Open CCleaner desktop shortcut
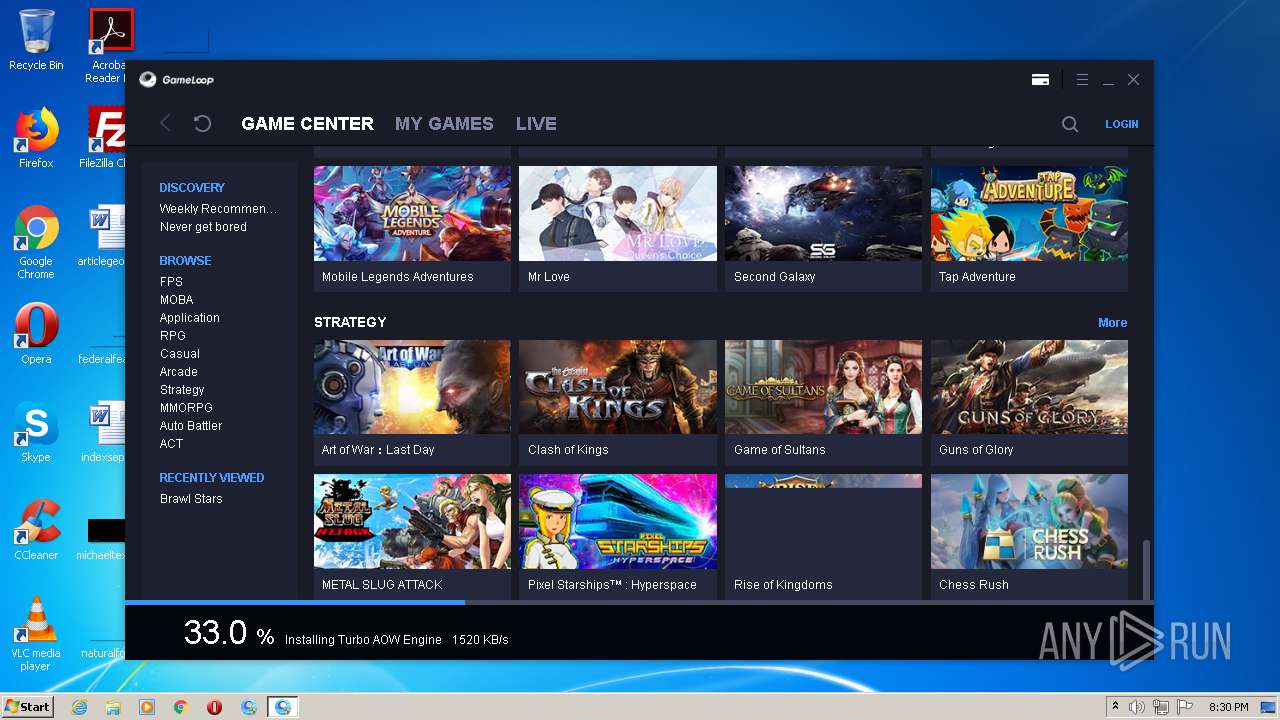The height and width of the screenshot is (720, 1280). tap(36, 530)
